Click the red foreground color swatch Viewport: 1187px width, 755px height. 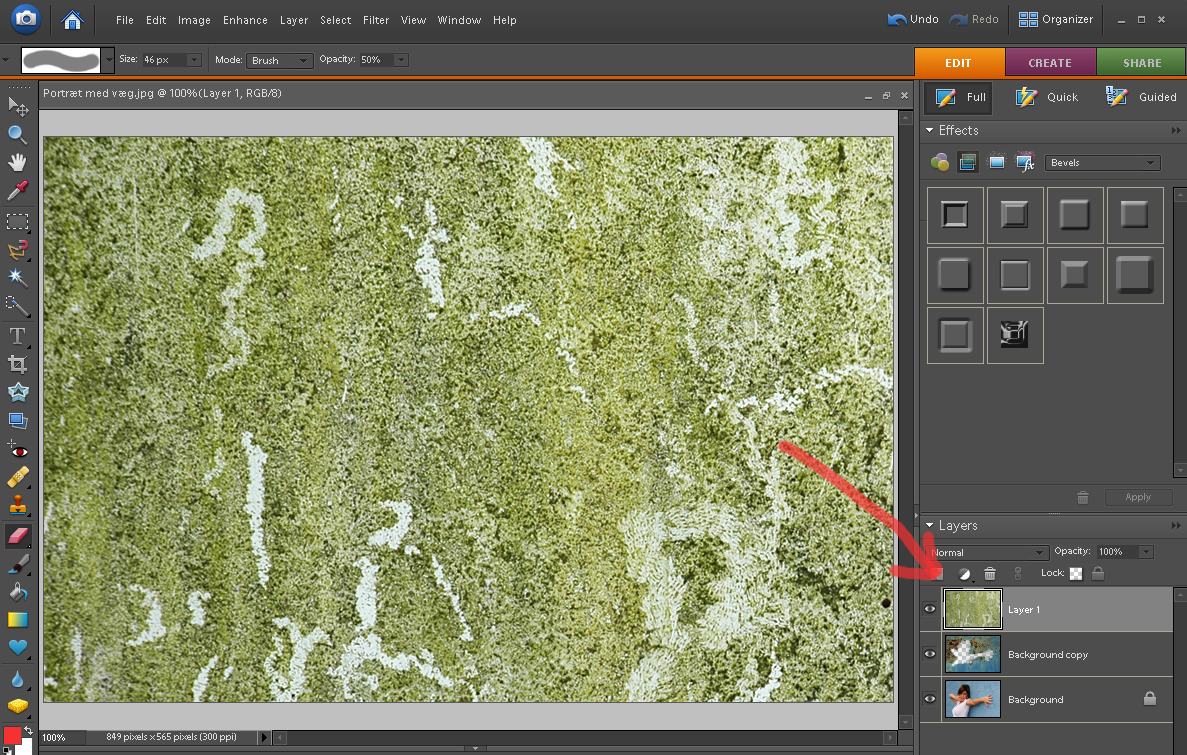[x=12, y=737]
